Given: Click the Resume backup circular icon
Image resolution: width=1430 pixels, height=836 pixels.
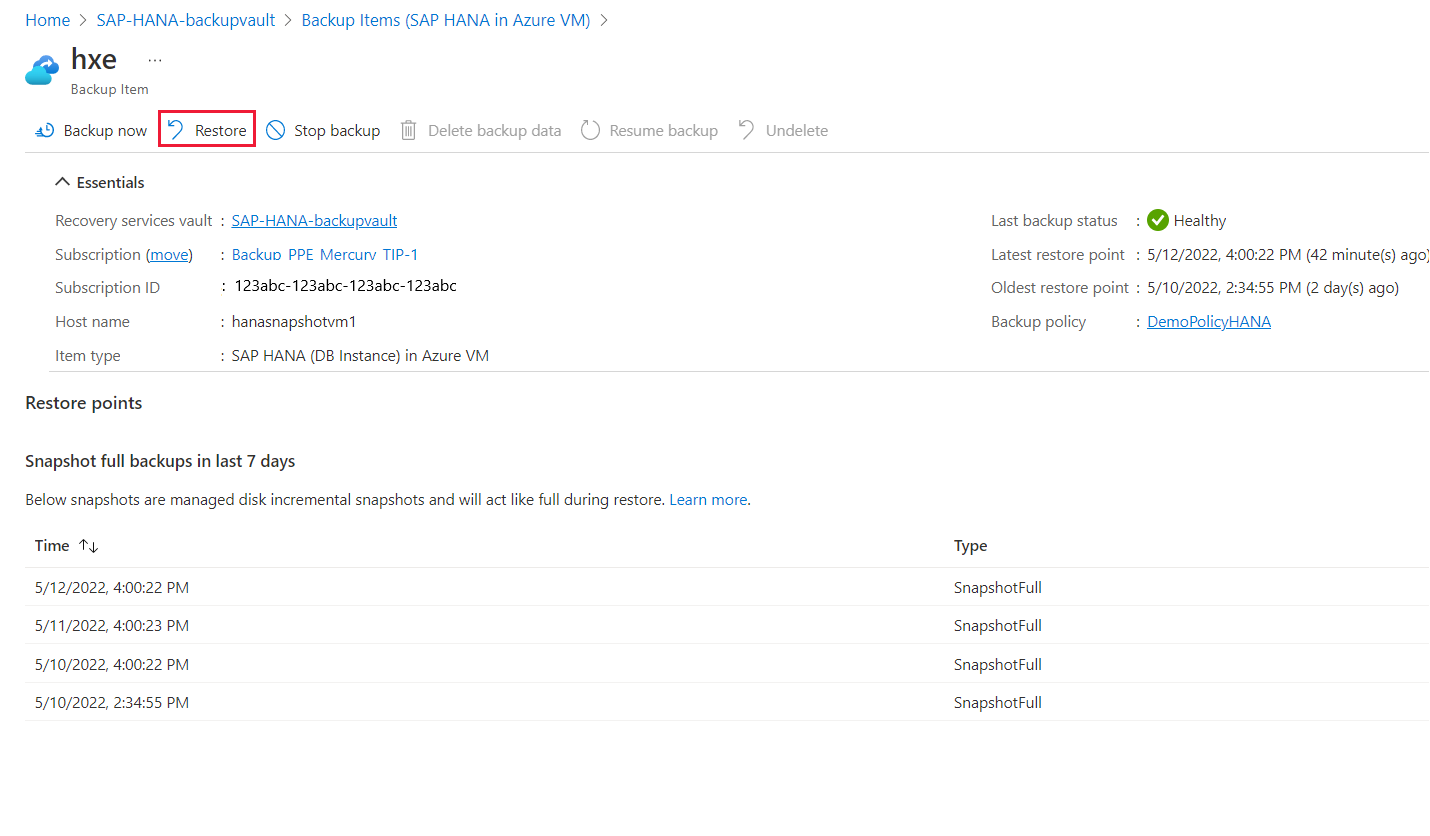Looking at the screenshot, I should click(590, 130).
